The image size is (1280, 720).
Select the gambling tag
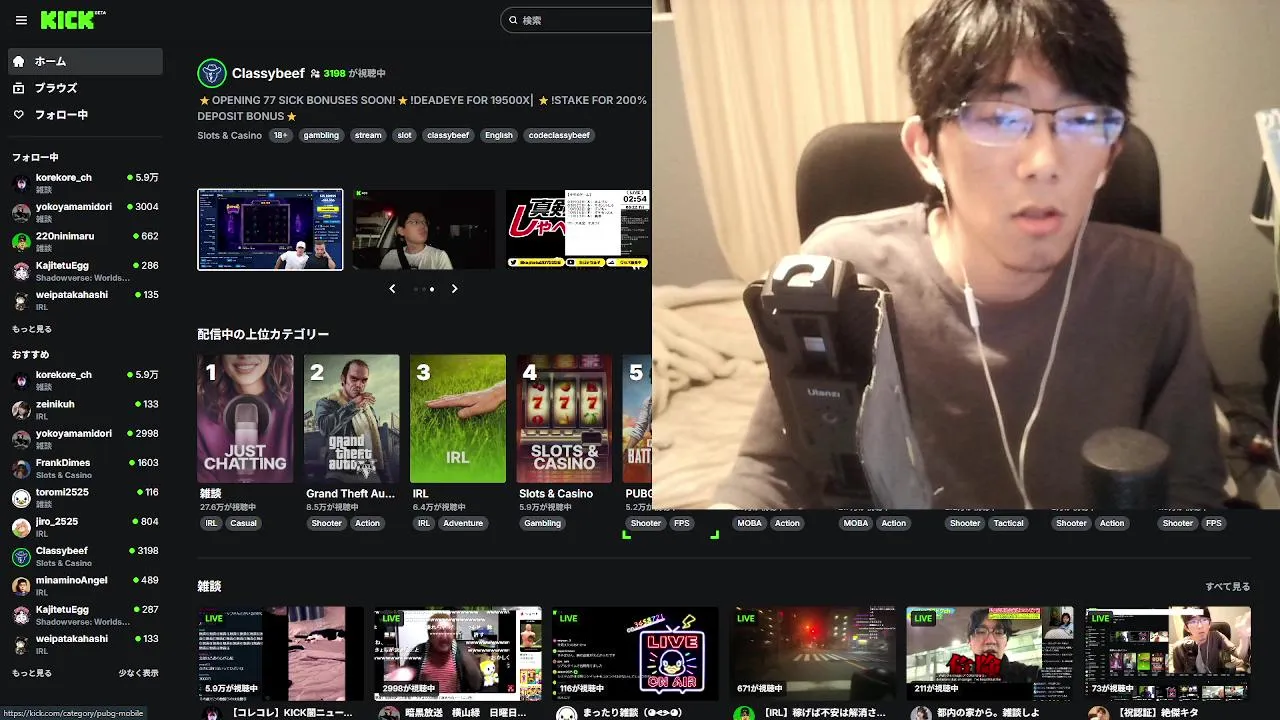[321, 135]
